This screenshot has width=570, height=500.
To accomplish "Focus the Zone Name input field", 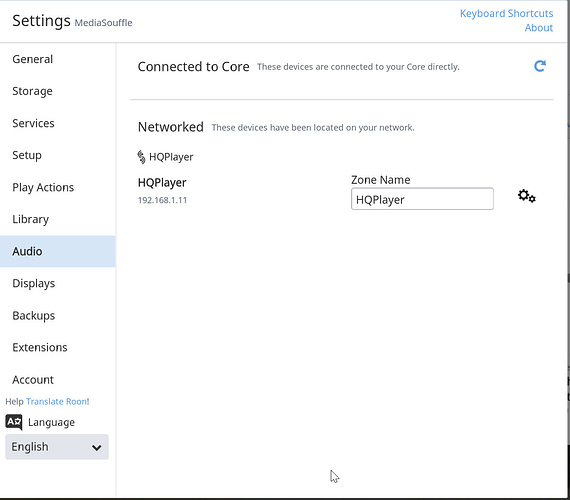I will 422,199.
